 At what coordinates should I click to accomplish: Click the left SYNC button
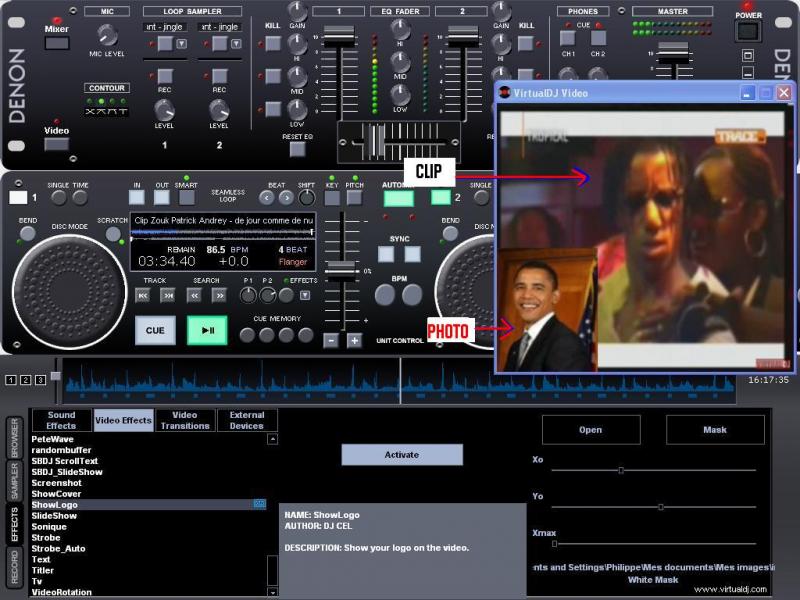click(x=386, y=254)
